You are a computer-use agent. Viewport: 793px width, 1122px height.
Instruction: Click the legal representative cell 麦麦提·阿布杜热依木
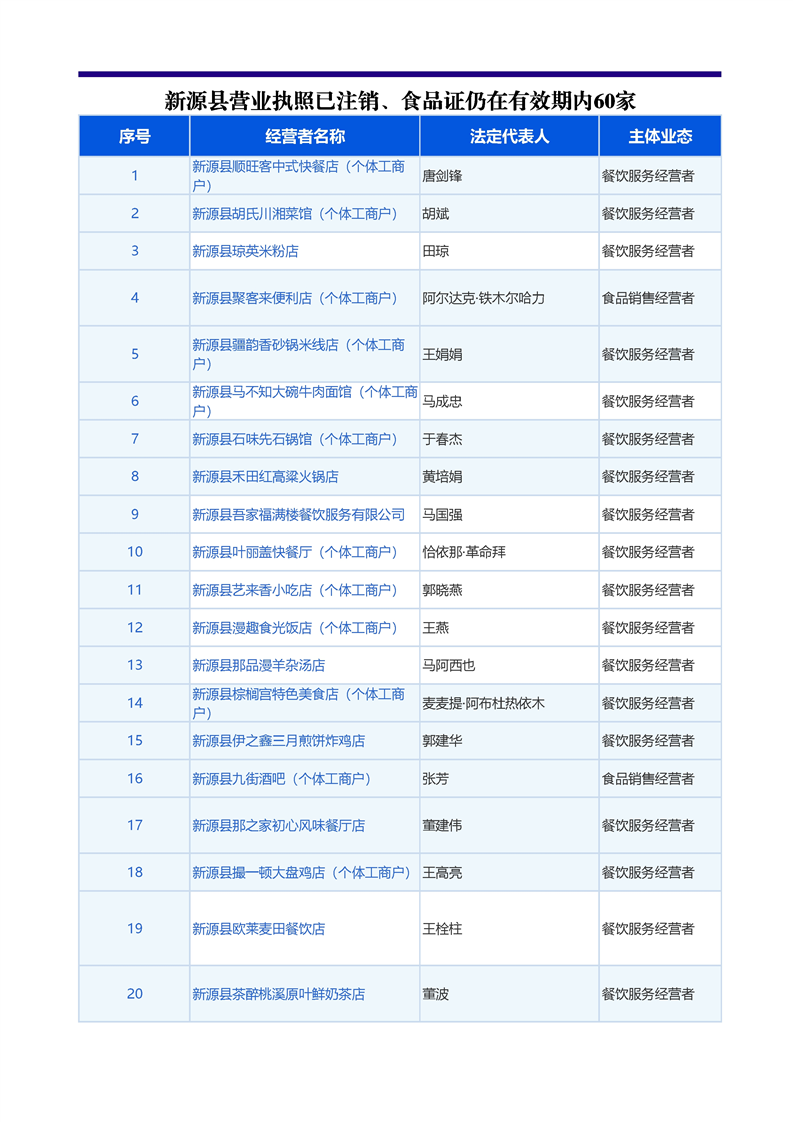pyautogui.click(x=483, y=703)
